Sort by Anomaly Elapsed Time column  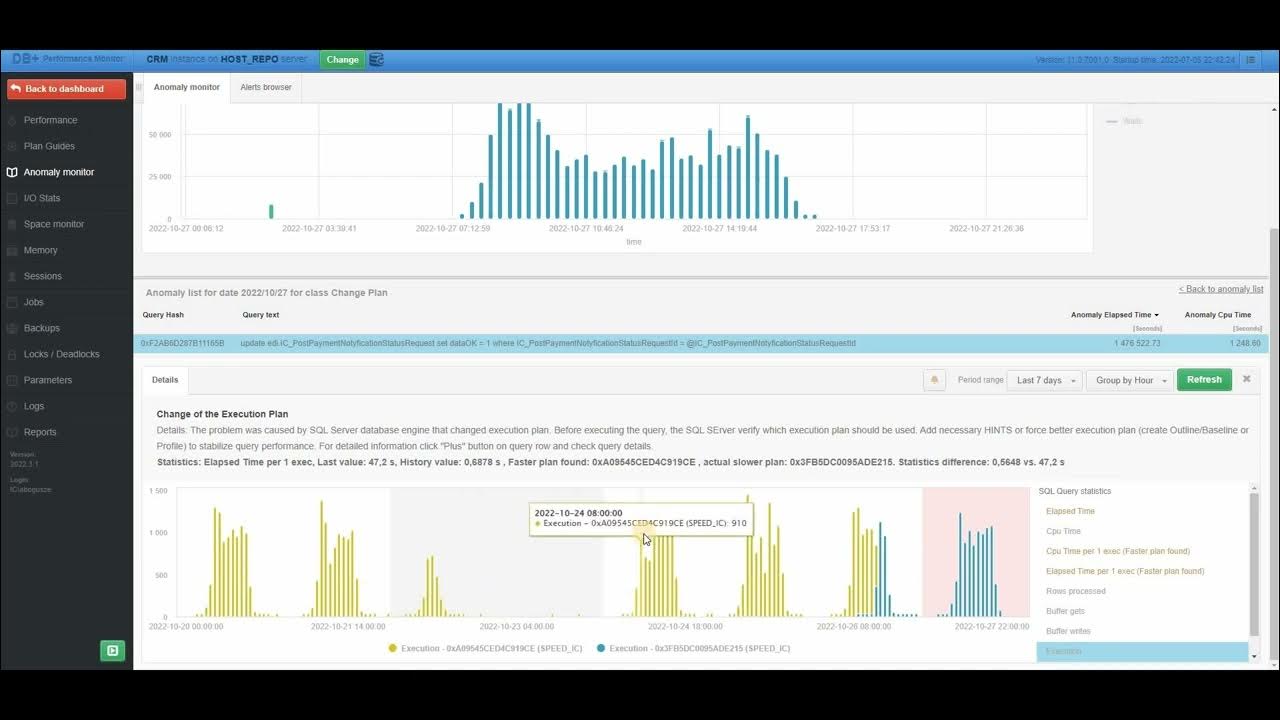pyautogui.click(x=1115, y=315)
